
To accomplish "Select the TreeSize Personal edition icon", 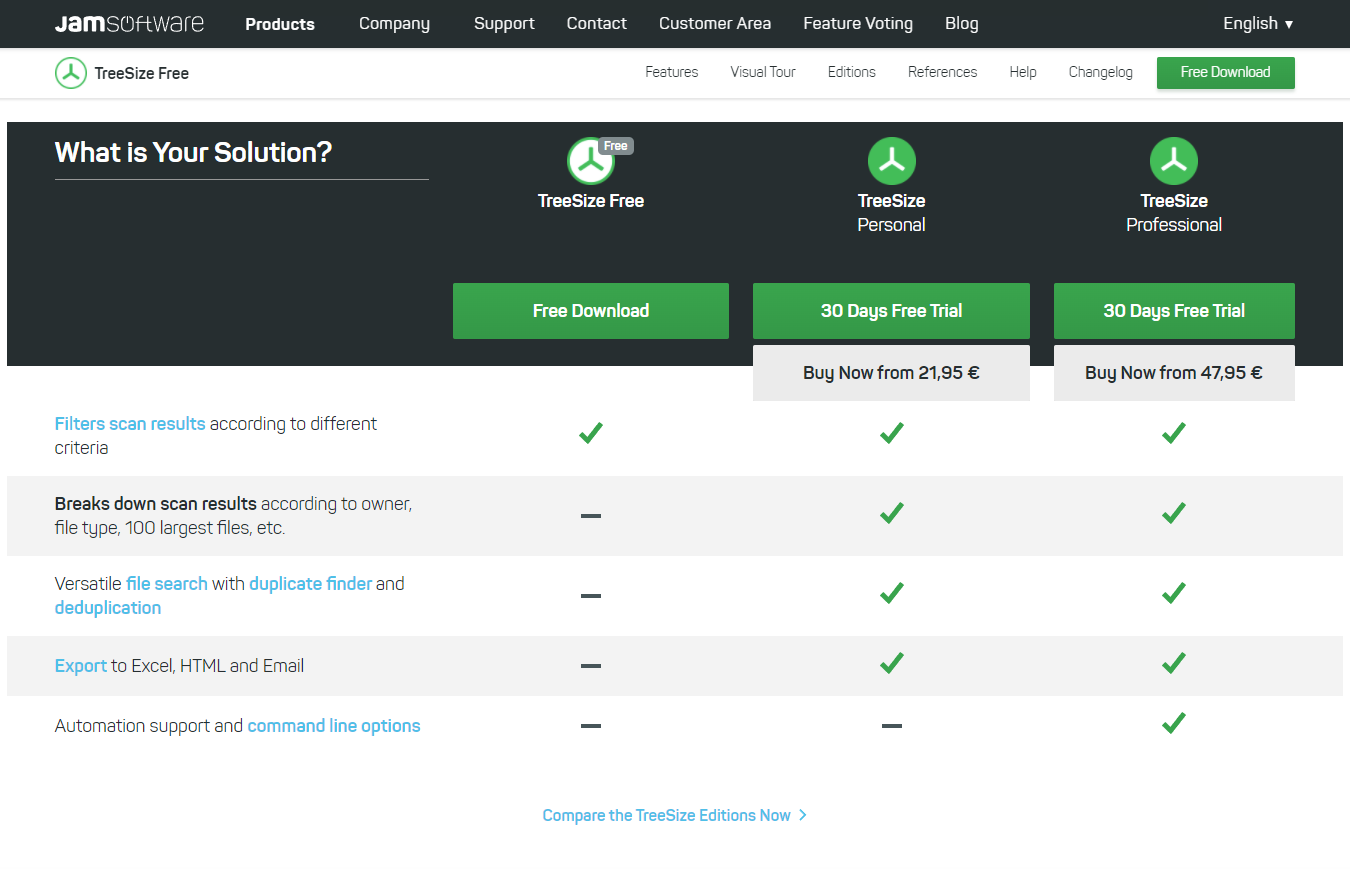I will click(891, 161).
